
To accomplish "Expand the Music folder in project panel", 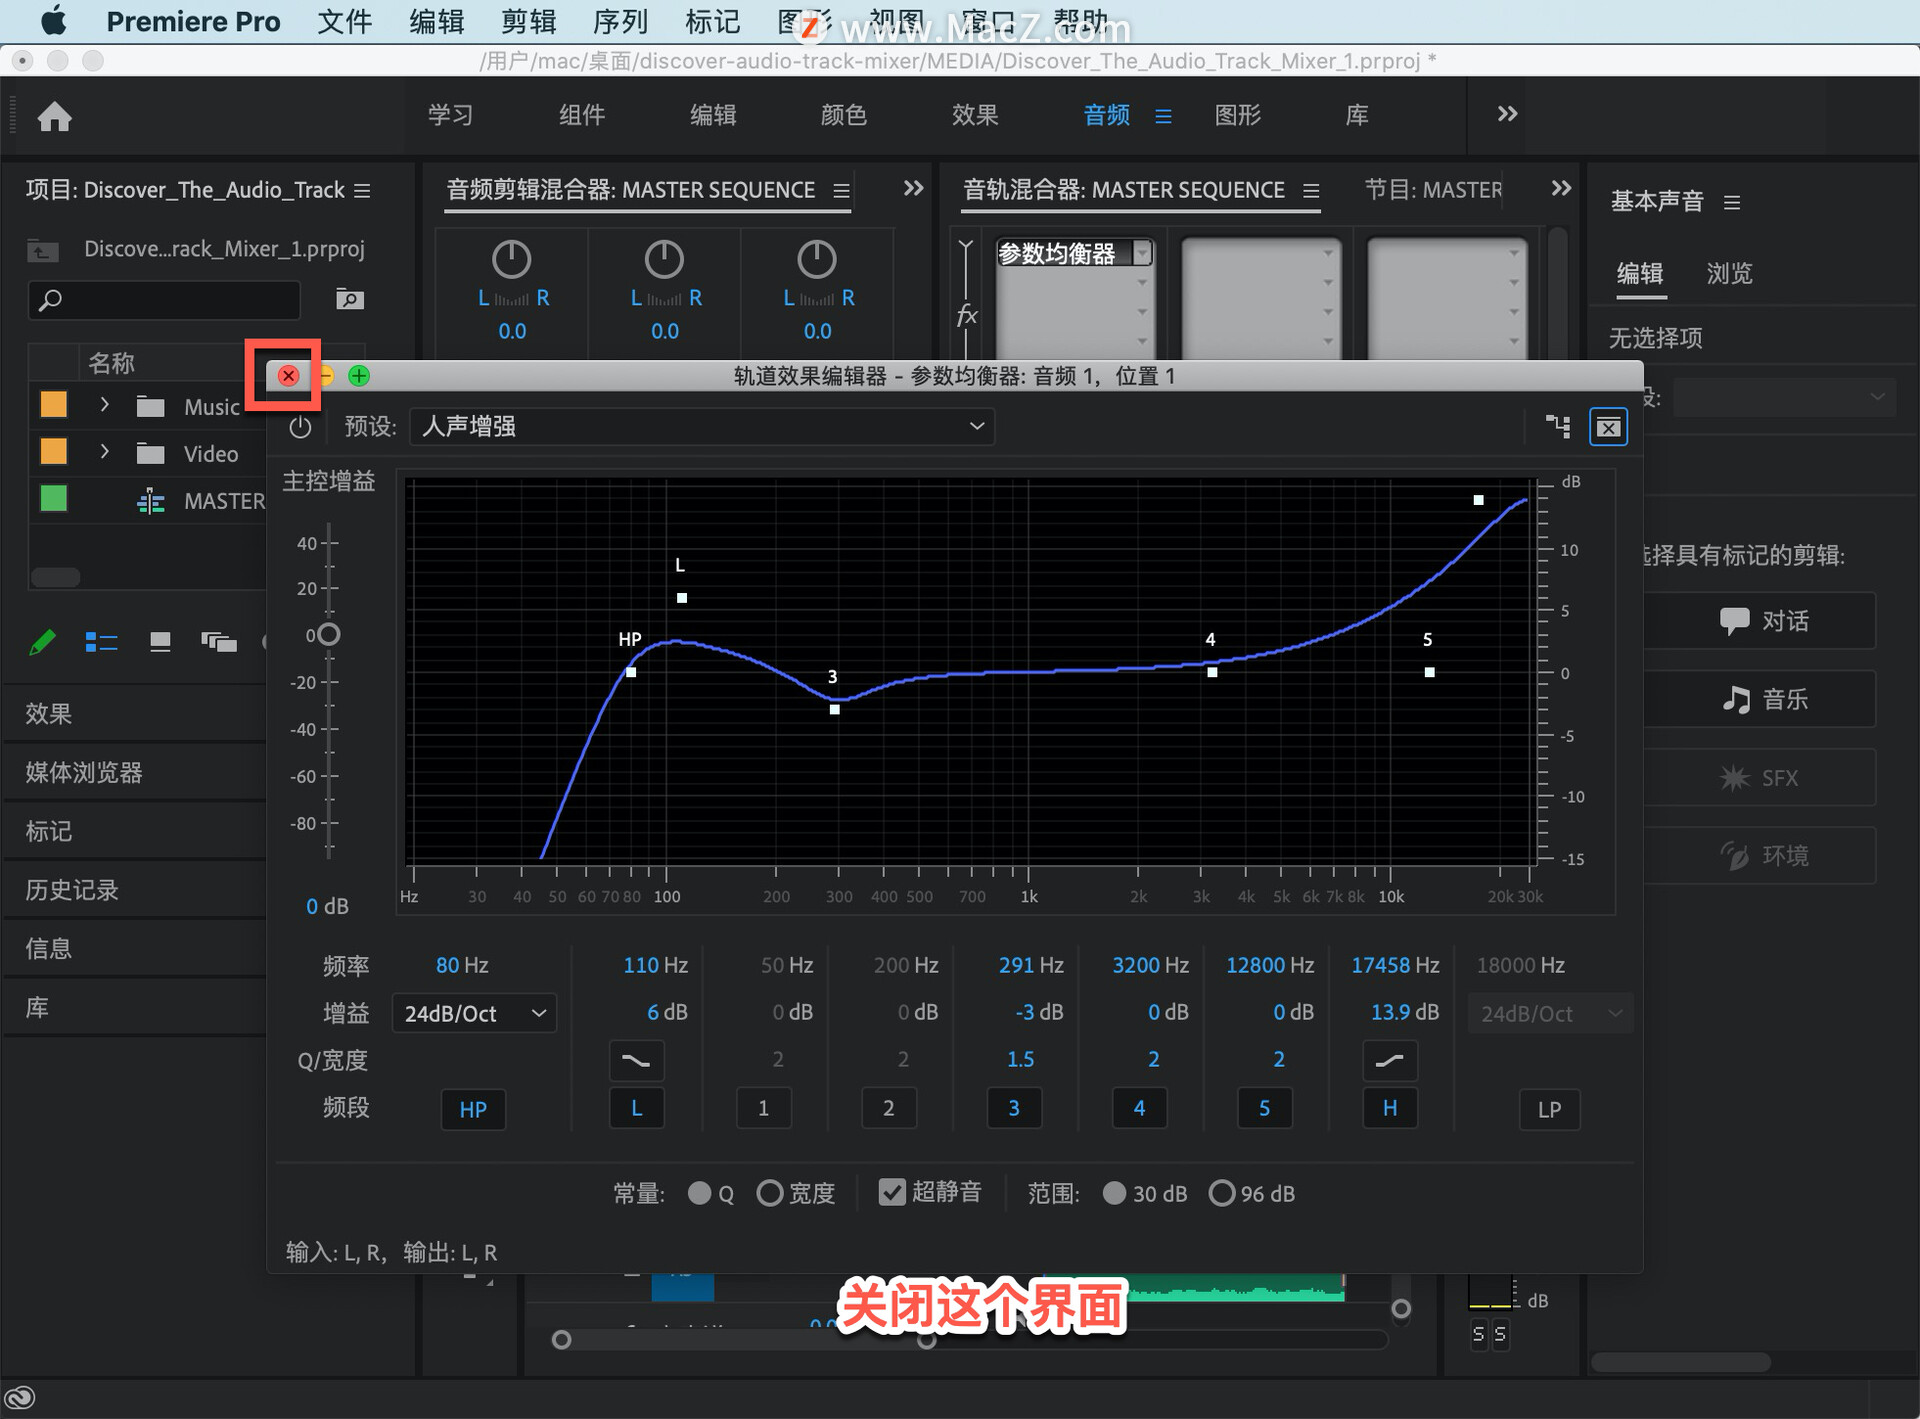I will 104,405.
